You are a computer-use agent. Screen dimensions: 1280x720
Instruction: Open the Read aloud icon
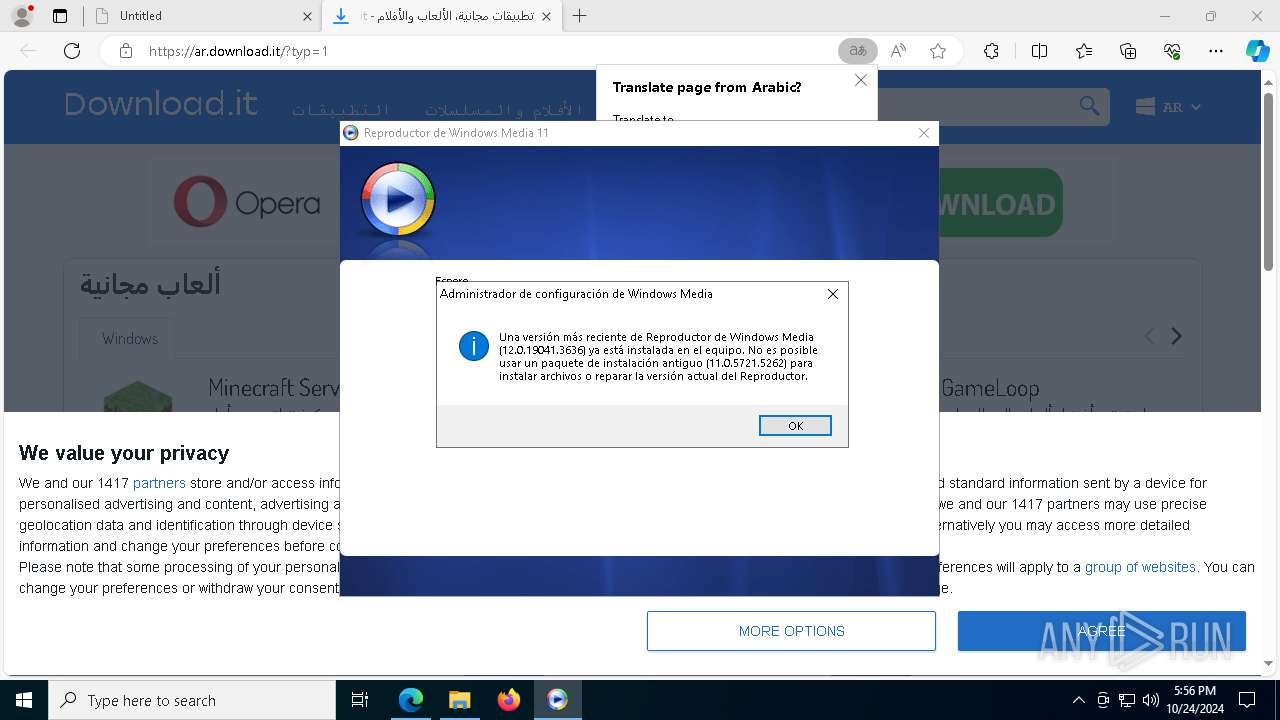tap(898, 51)
